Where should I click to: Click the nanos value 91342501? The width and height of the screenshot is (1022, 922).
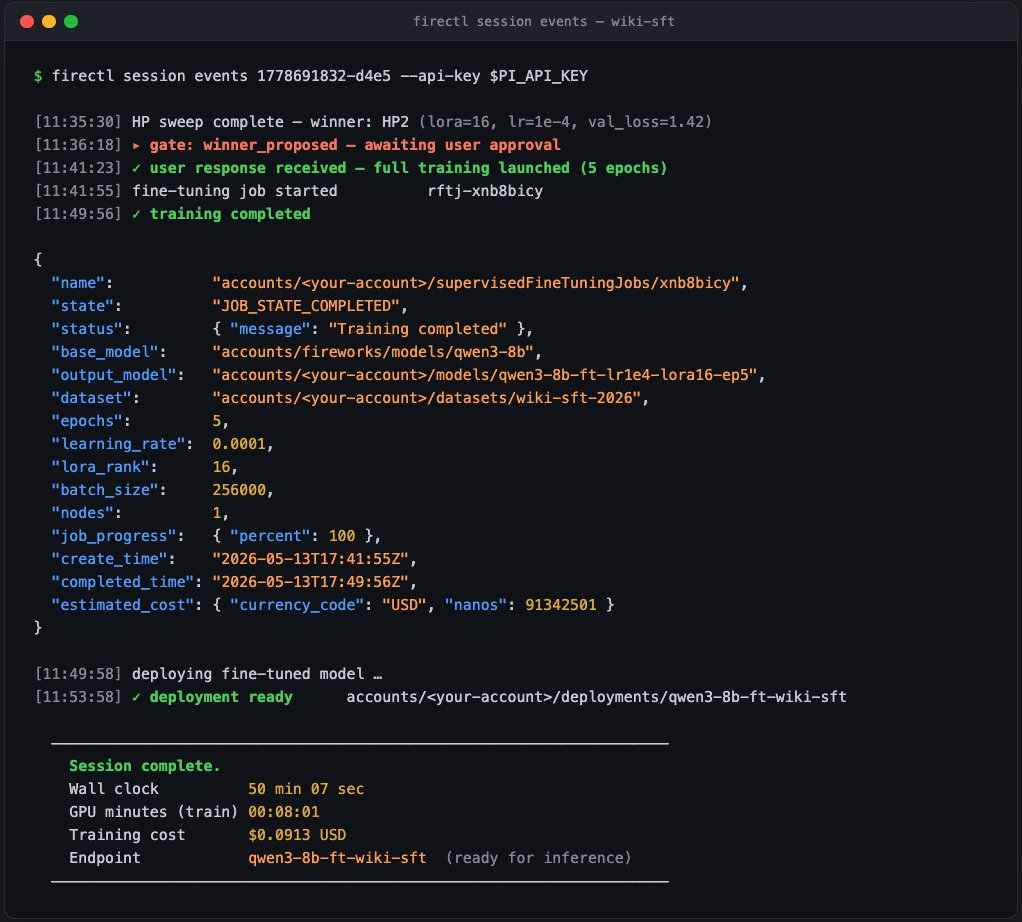click(x=561, y=605)
